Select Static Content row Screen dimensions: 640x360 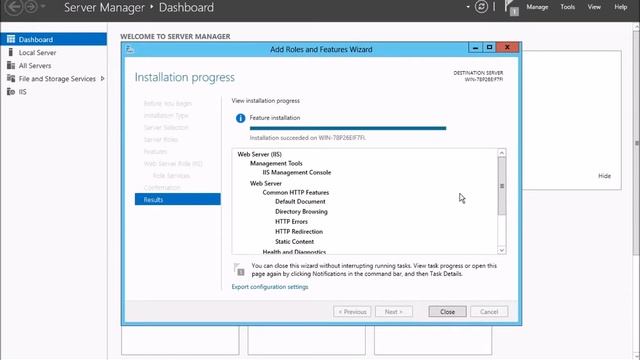click(x=294, y=241)
